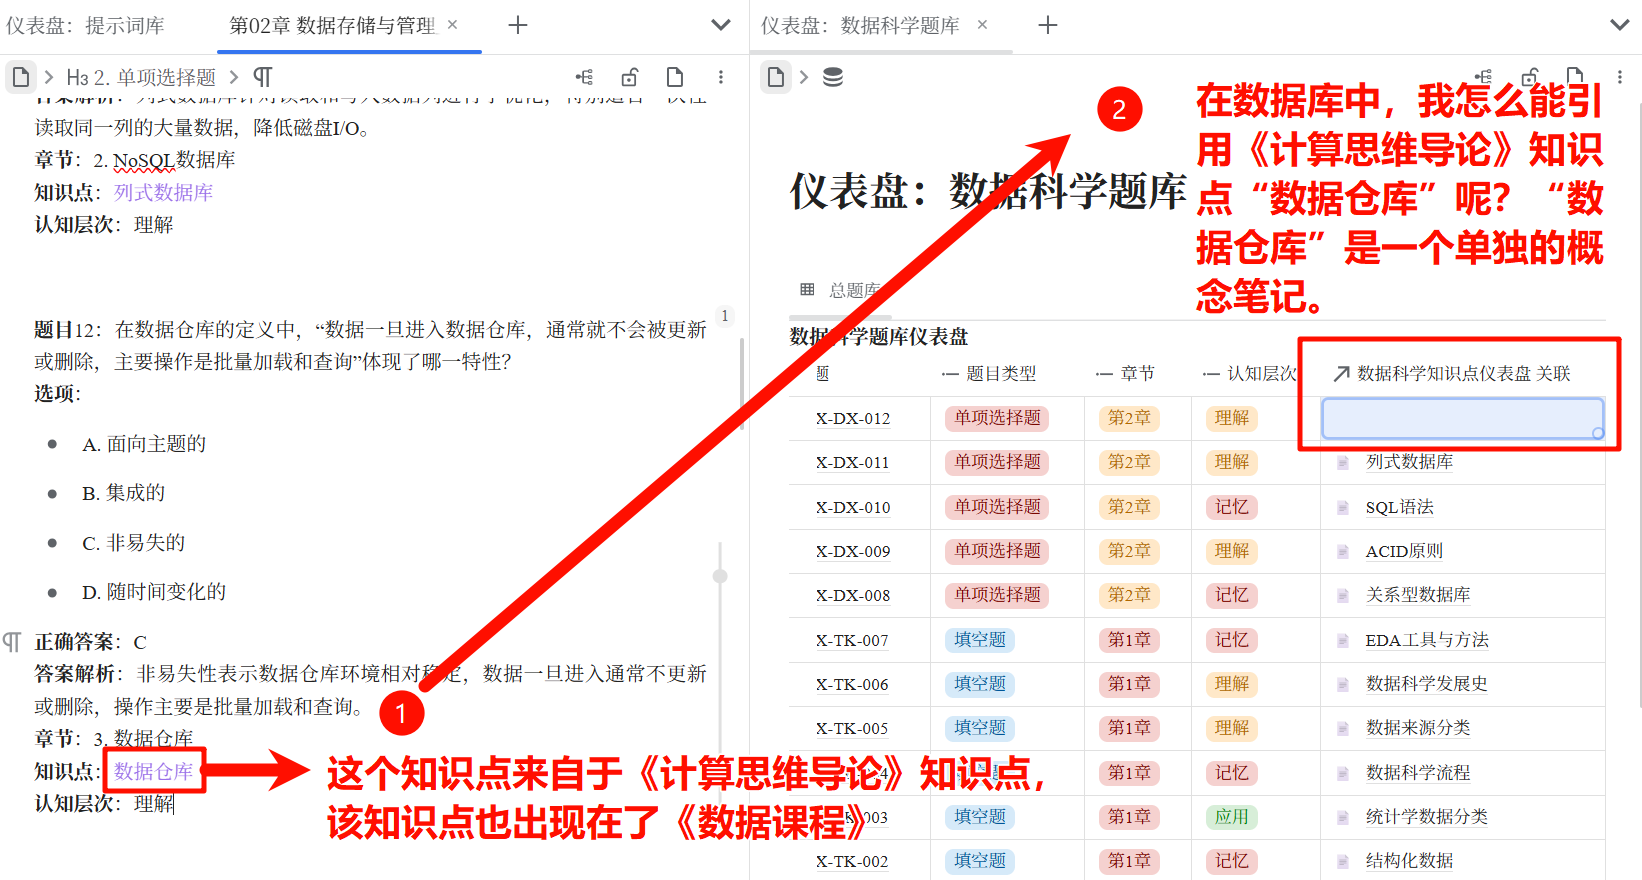Click document icon at left breadcrumb start

[x=21, y=77]
